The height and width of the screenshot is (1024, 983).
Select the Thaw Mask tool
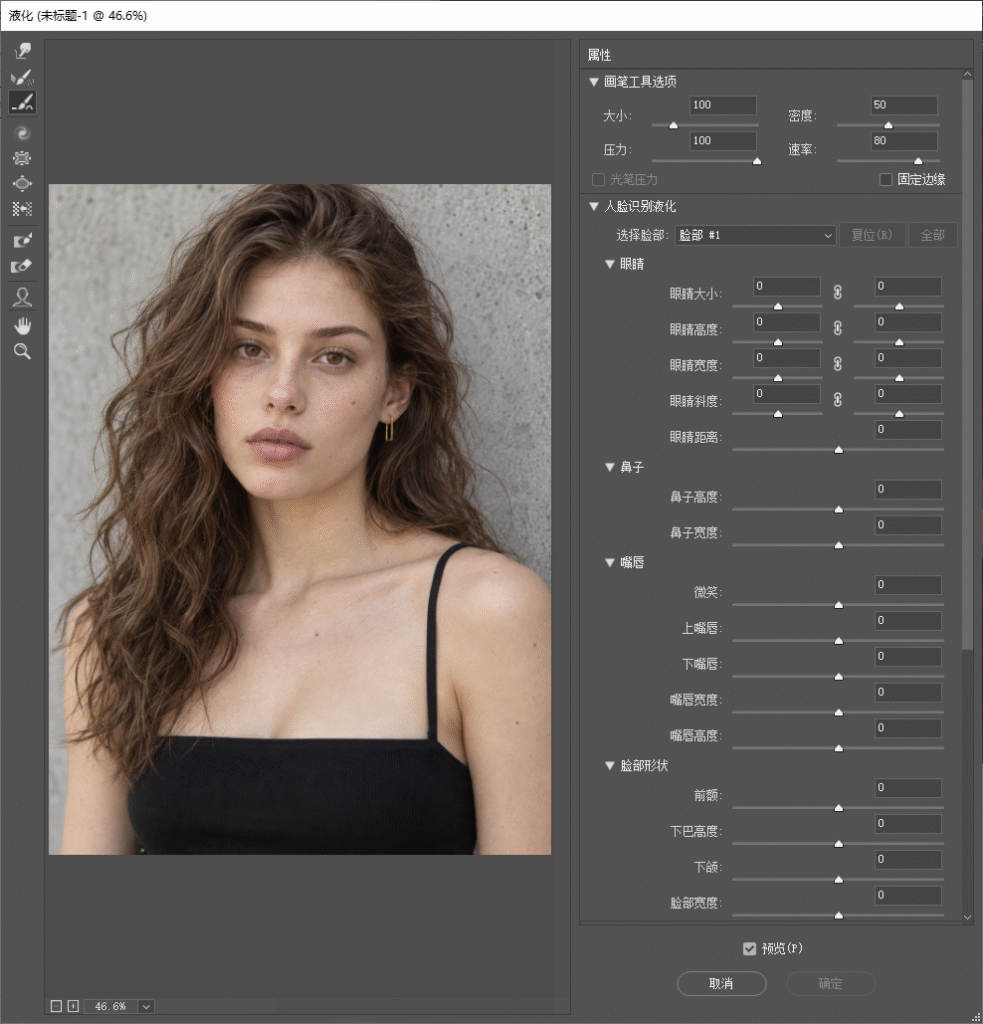tap(22, 266)
